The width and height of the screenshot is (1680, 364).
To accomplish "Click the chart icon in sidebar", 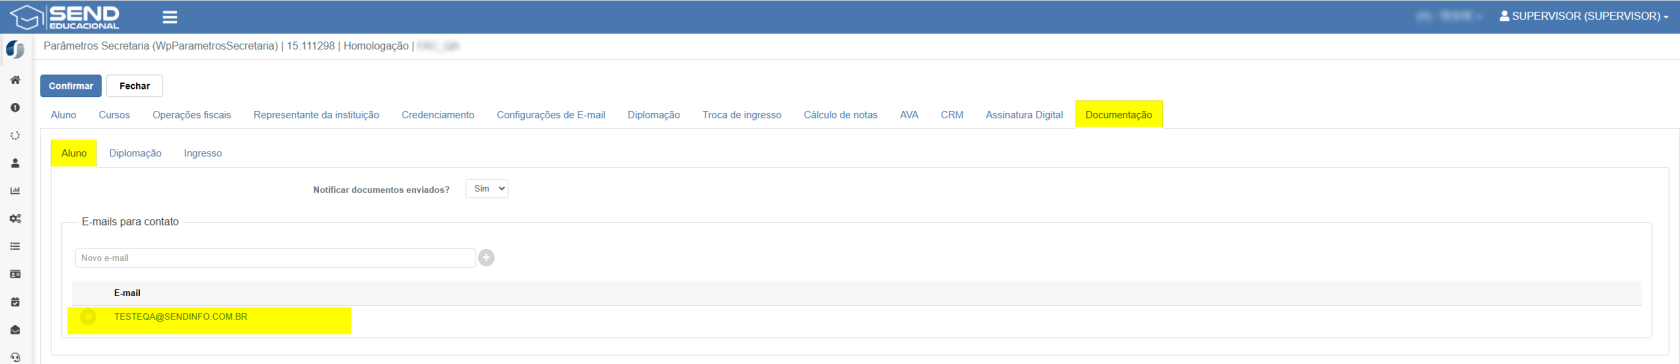I will 15,191.
